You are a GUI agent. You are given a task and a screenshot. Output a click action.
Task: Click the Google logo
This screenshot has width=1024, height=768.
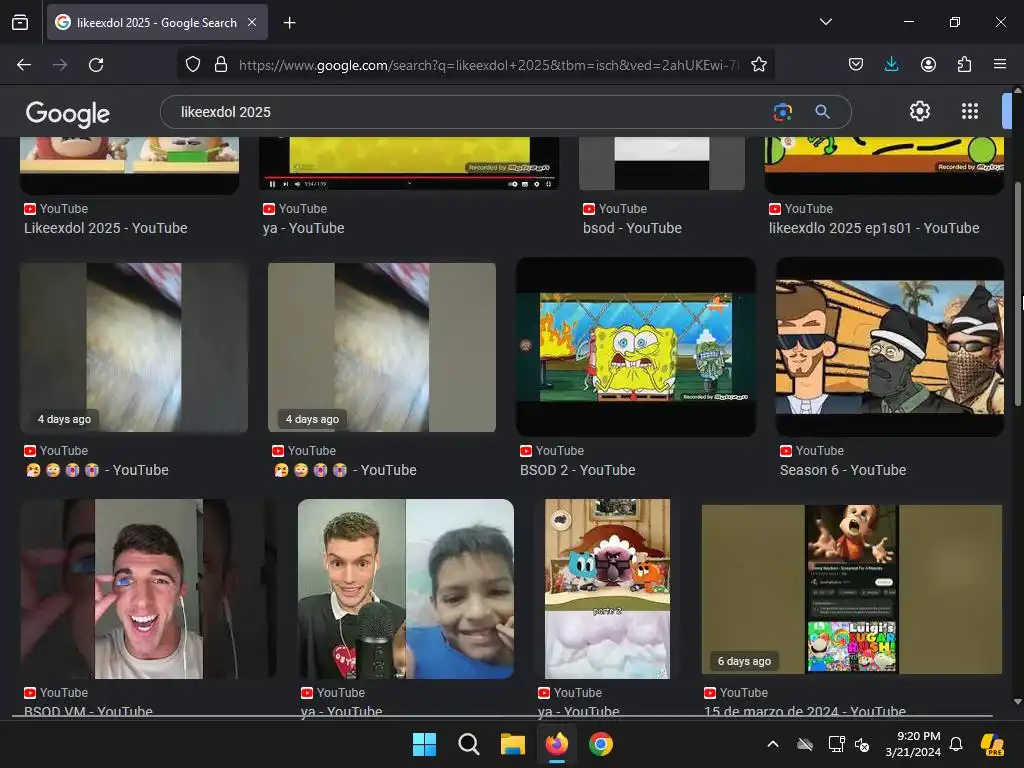point(67,114)
